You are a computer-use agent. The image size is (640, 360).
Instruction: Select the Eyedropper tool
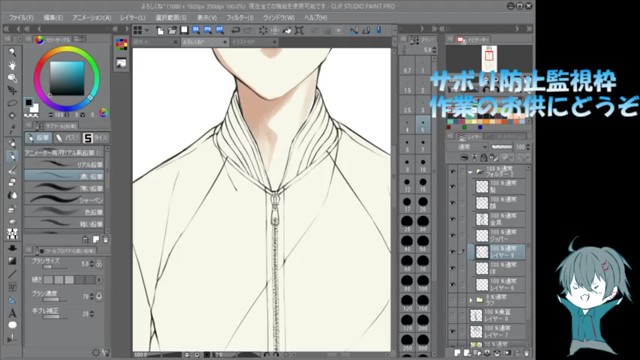[x=12, y=129]
